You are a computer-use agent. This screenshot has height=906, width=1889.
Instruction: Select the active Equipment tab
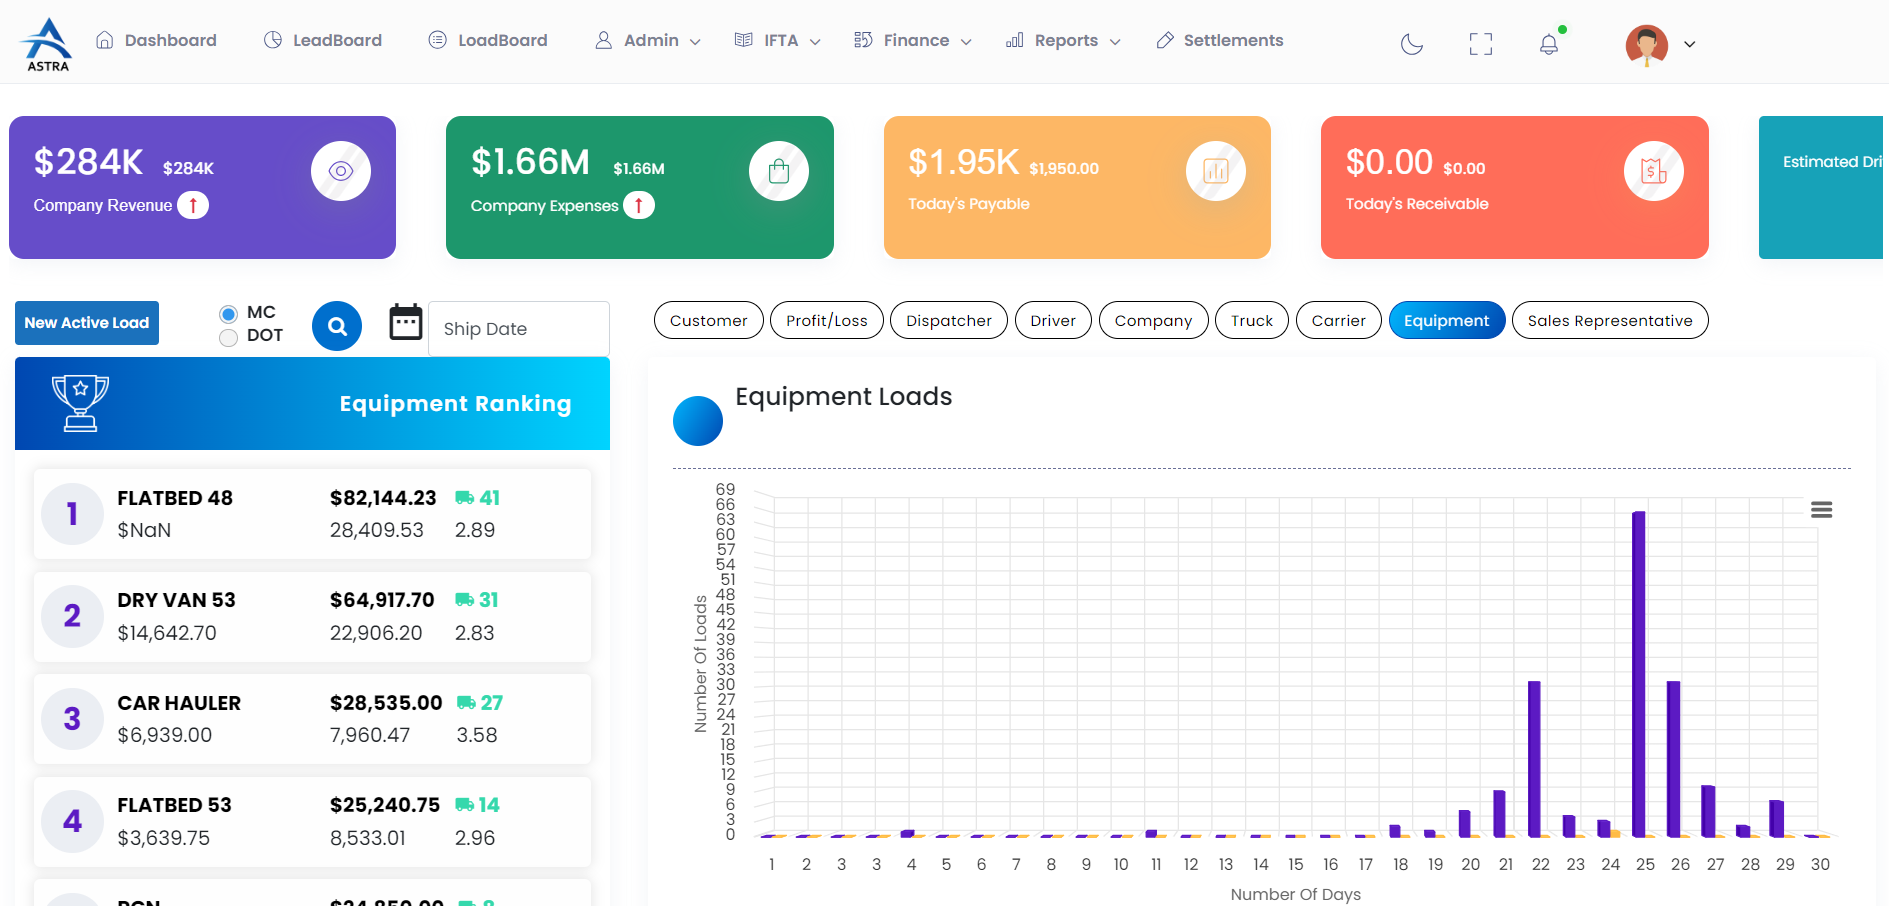[x=1447, y=320]
